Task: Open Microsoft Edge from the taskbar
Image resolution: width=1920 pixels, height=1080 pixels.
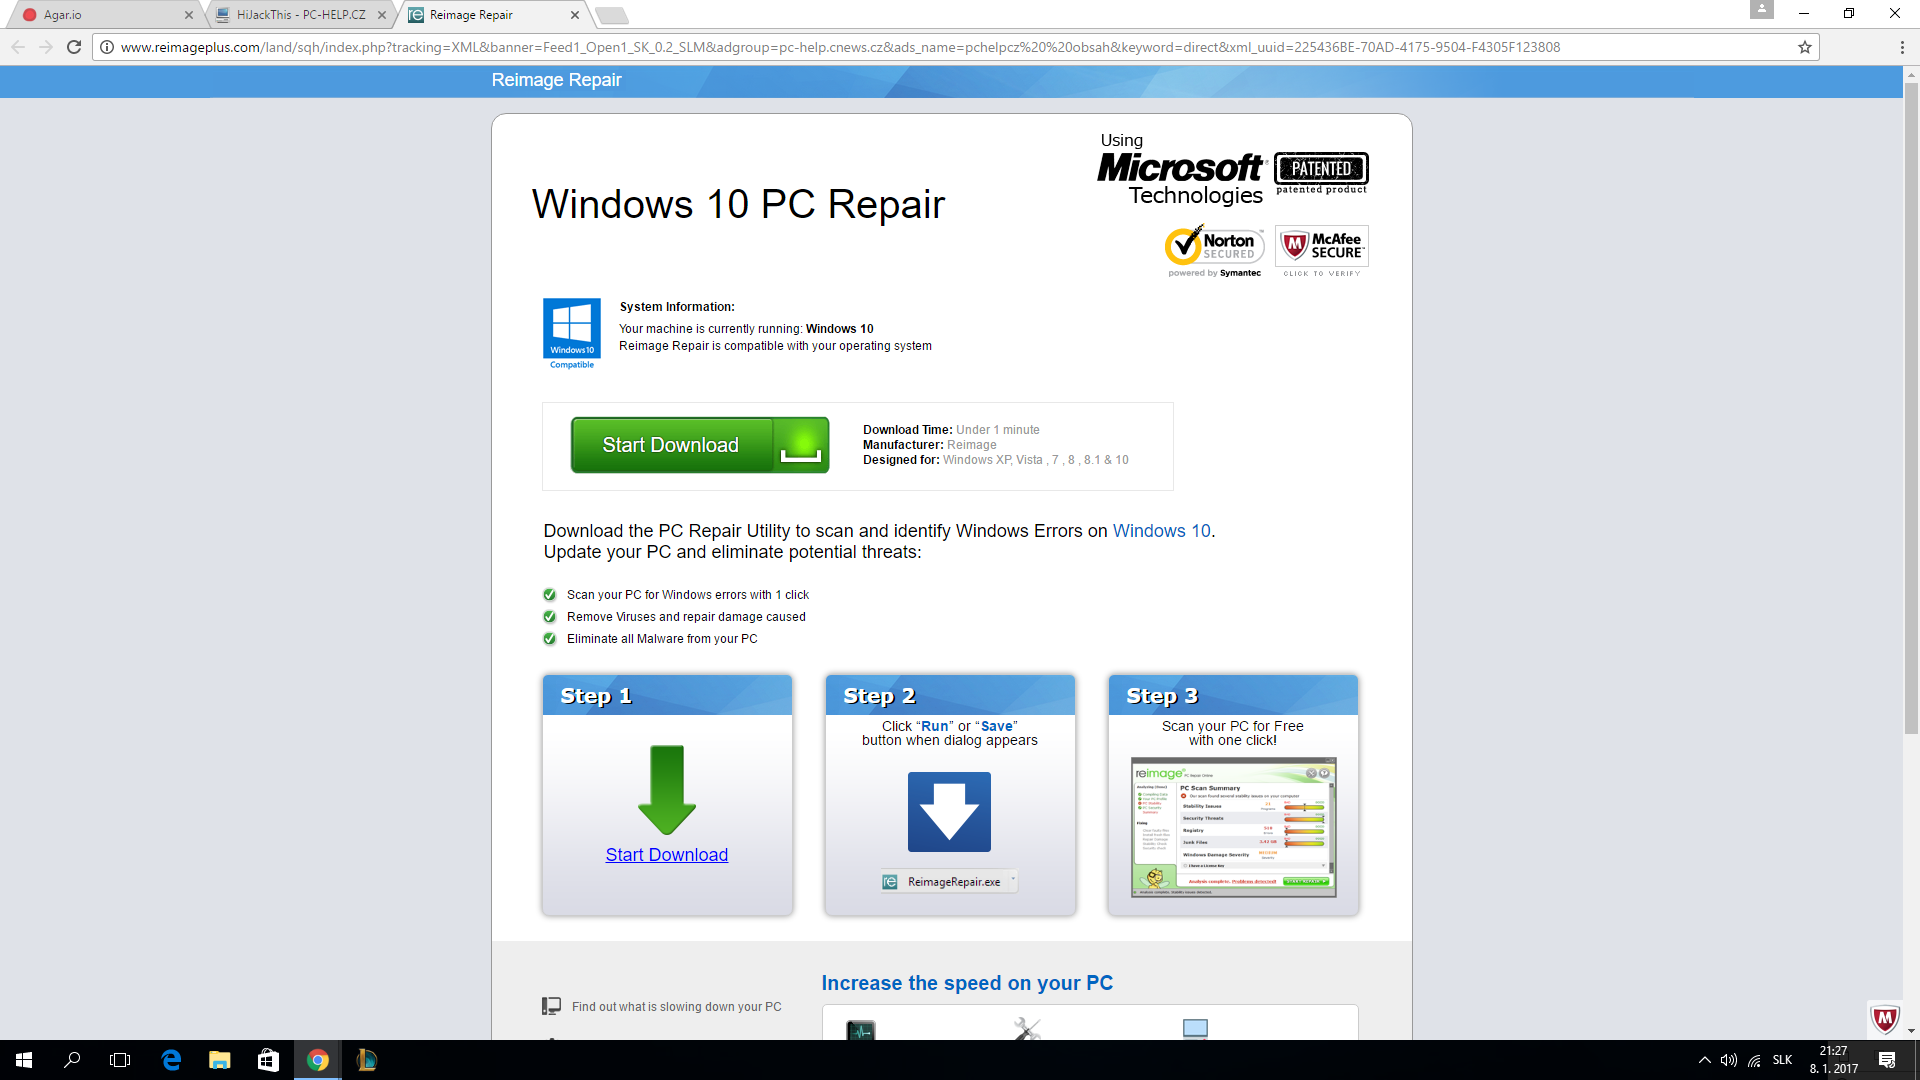Action: tap(171, 1060)
